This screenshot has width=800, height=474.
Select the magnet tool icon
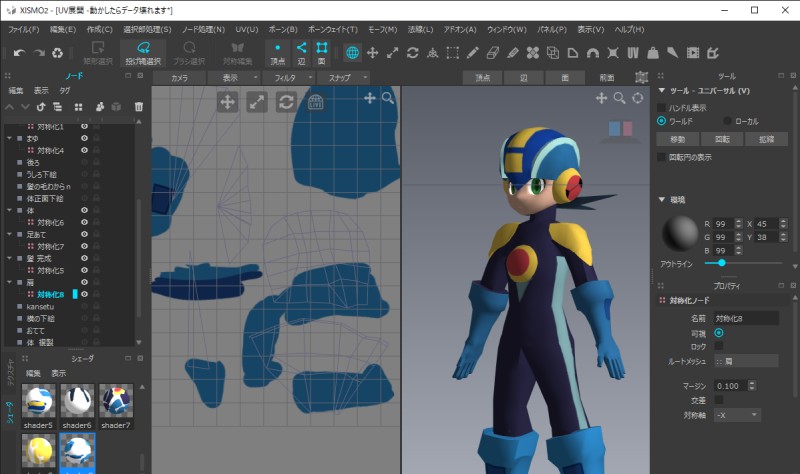(x=592, y=52)
